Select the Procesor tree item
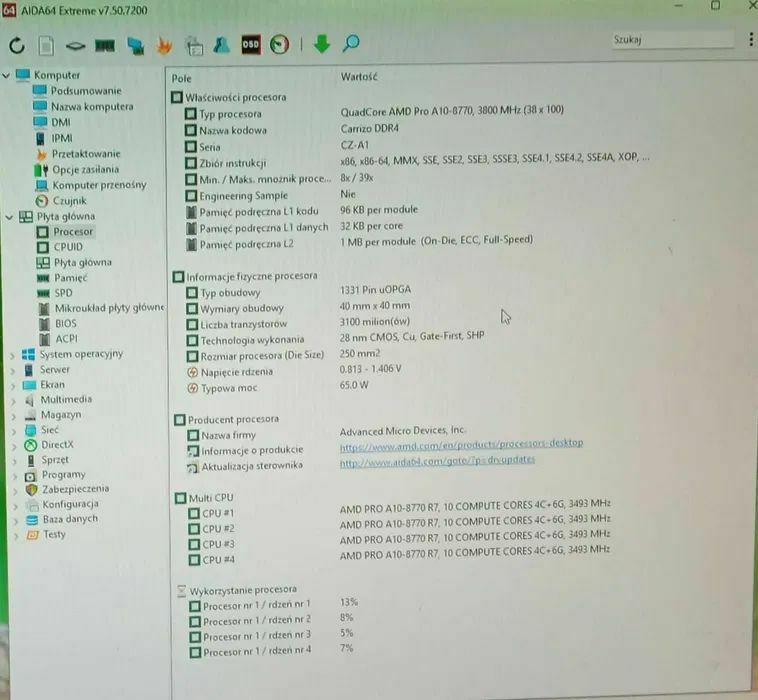The image size is (758, 700). tap(73, 232)
